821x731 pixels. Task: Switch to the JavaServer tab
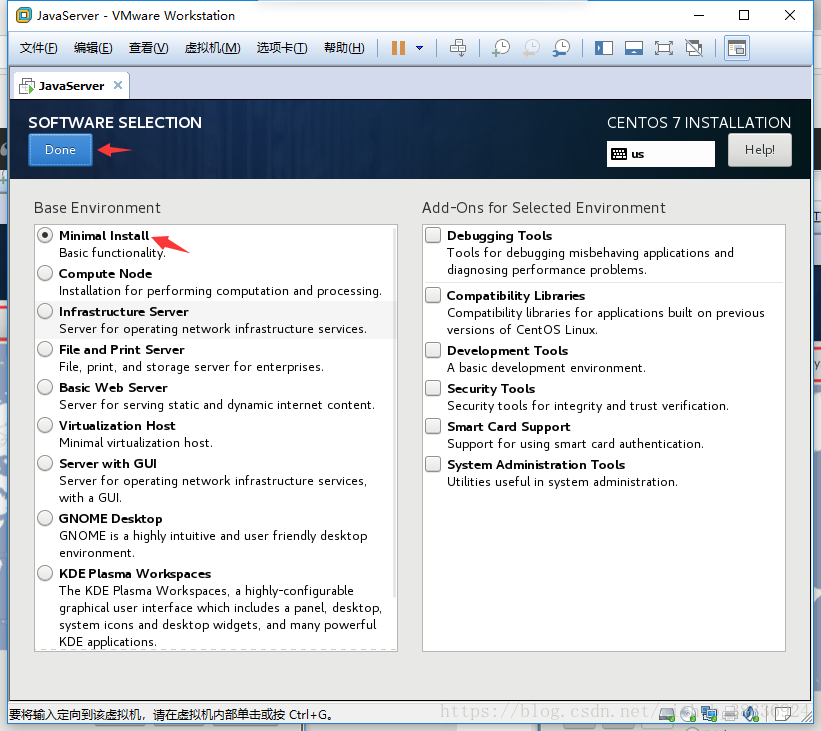point(71,86)
